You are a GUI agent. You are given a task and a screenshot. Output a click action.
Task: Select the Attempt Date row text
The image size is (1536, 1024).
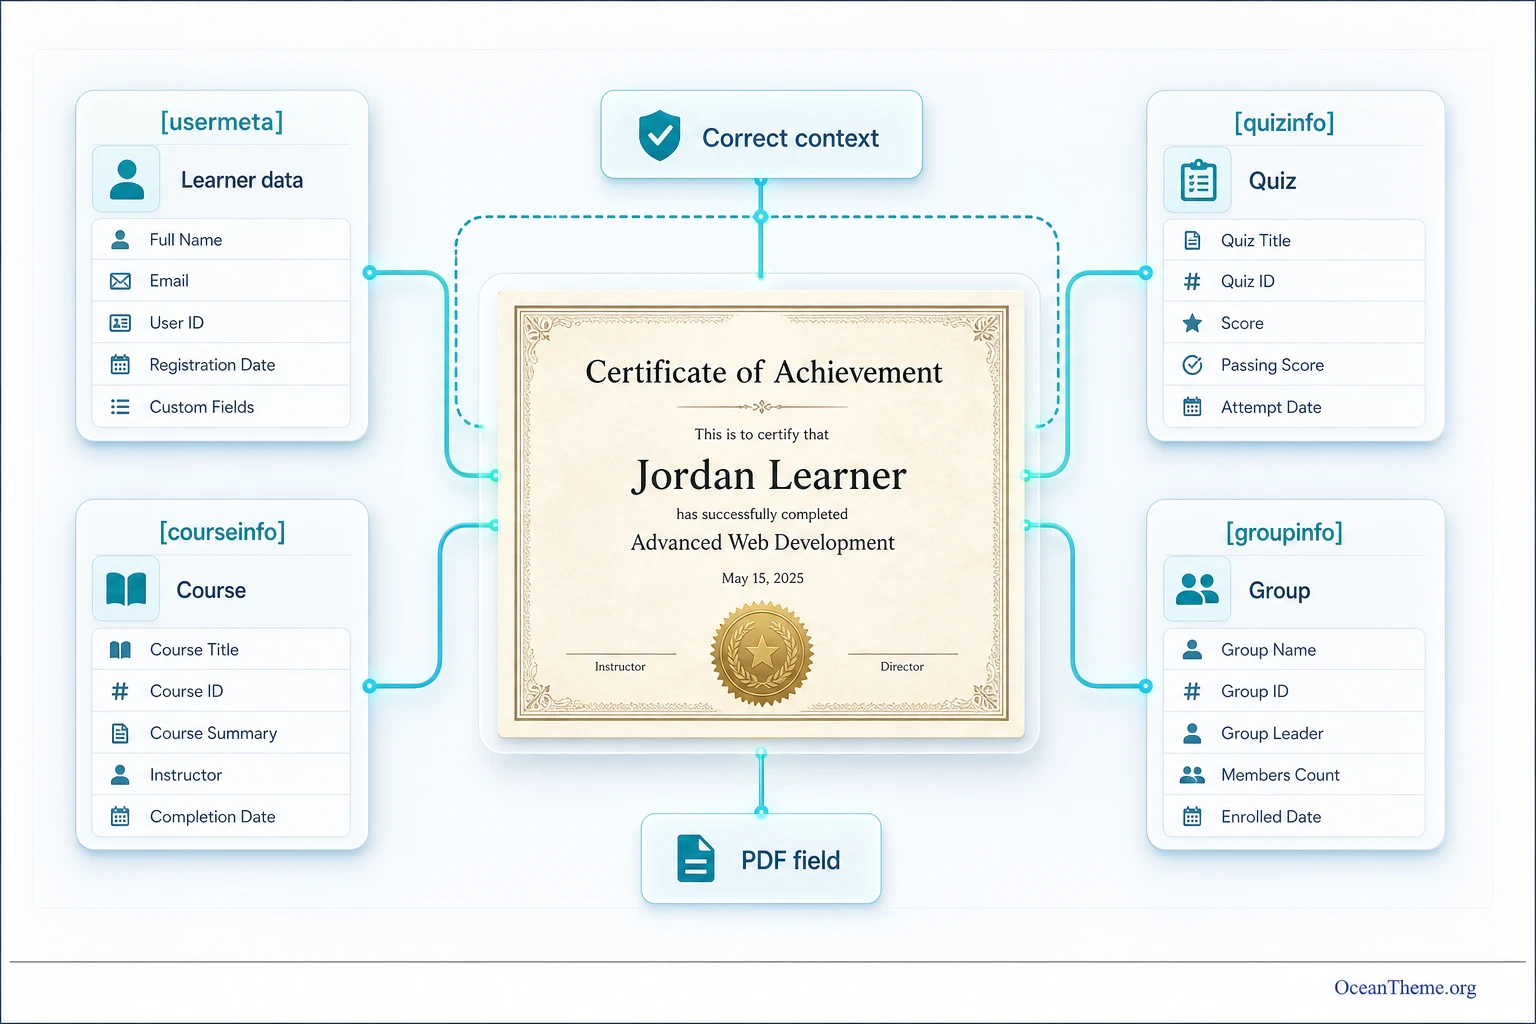click(1271, 407)
